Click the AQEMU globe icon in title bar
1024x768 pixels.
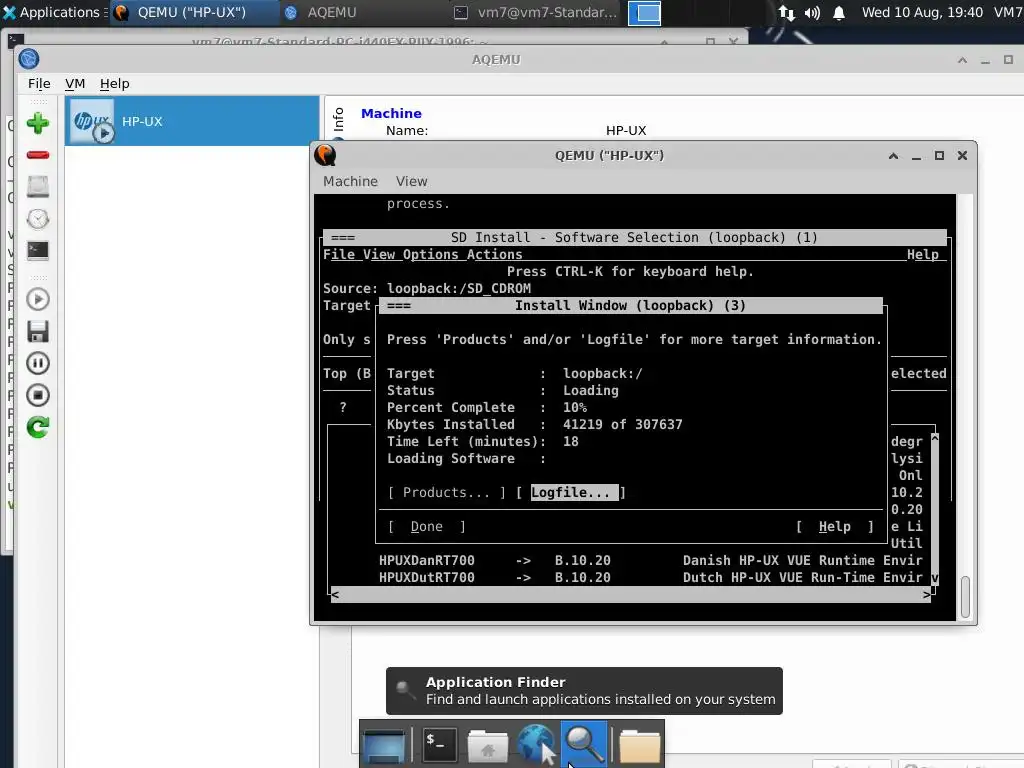tap(29, 59)
